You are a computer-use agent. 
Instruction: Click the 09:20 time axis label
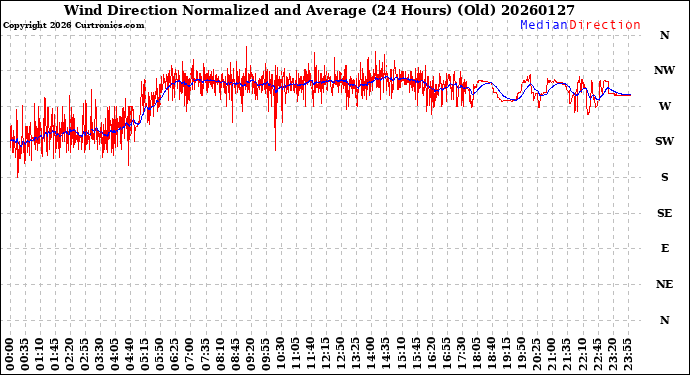[x=250, y=355]
